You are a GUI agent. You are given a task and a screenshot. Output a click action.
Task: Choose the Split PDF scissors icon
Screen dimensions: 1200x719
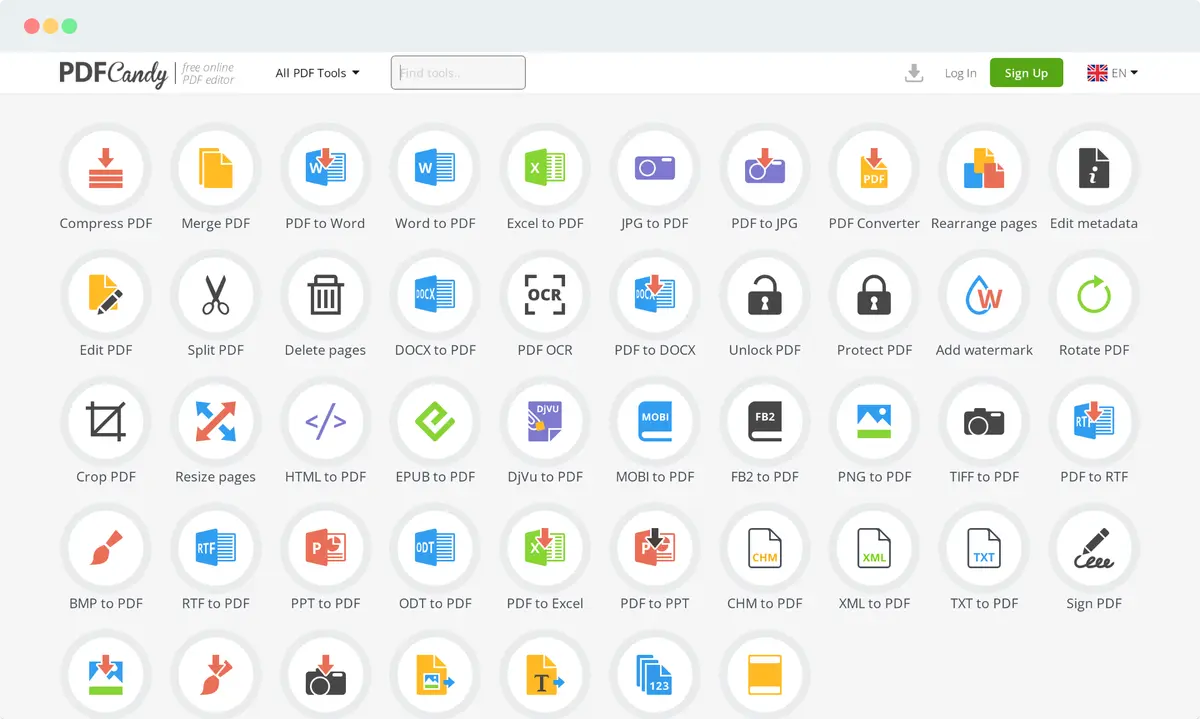click(215, 295)
